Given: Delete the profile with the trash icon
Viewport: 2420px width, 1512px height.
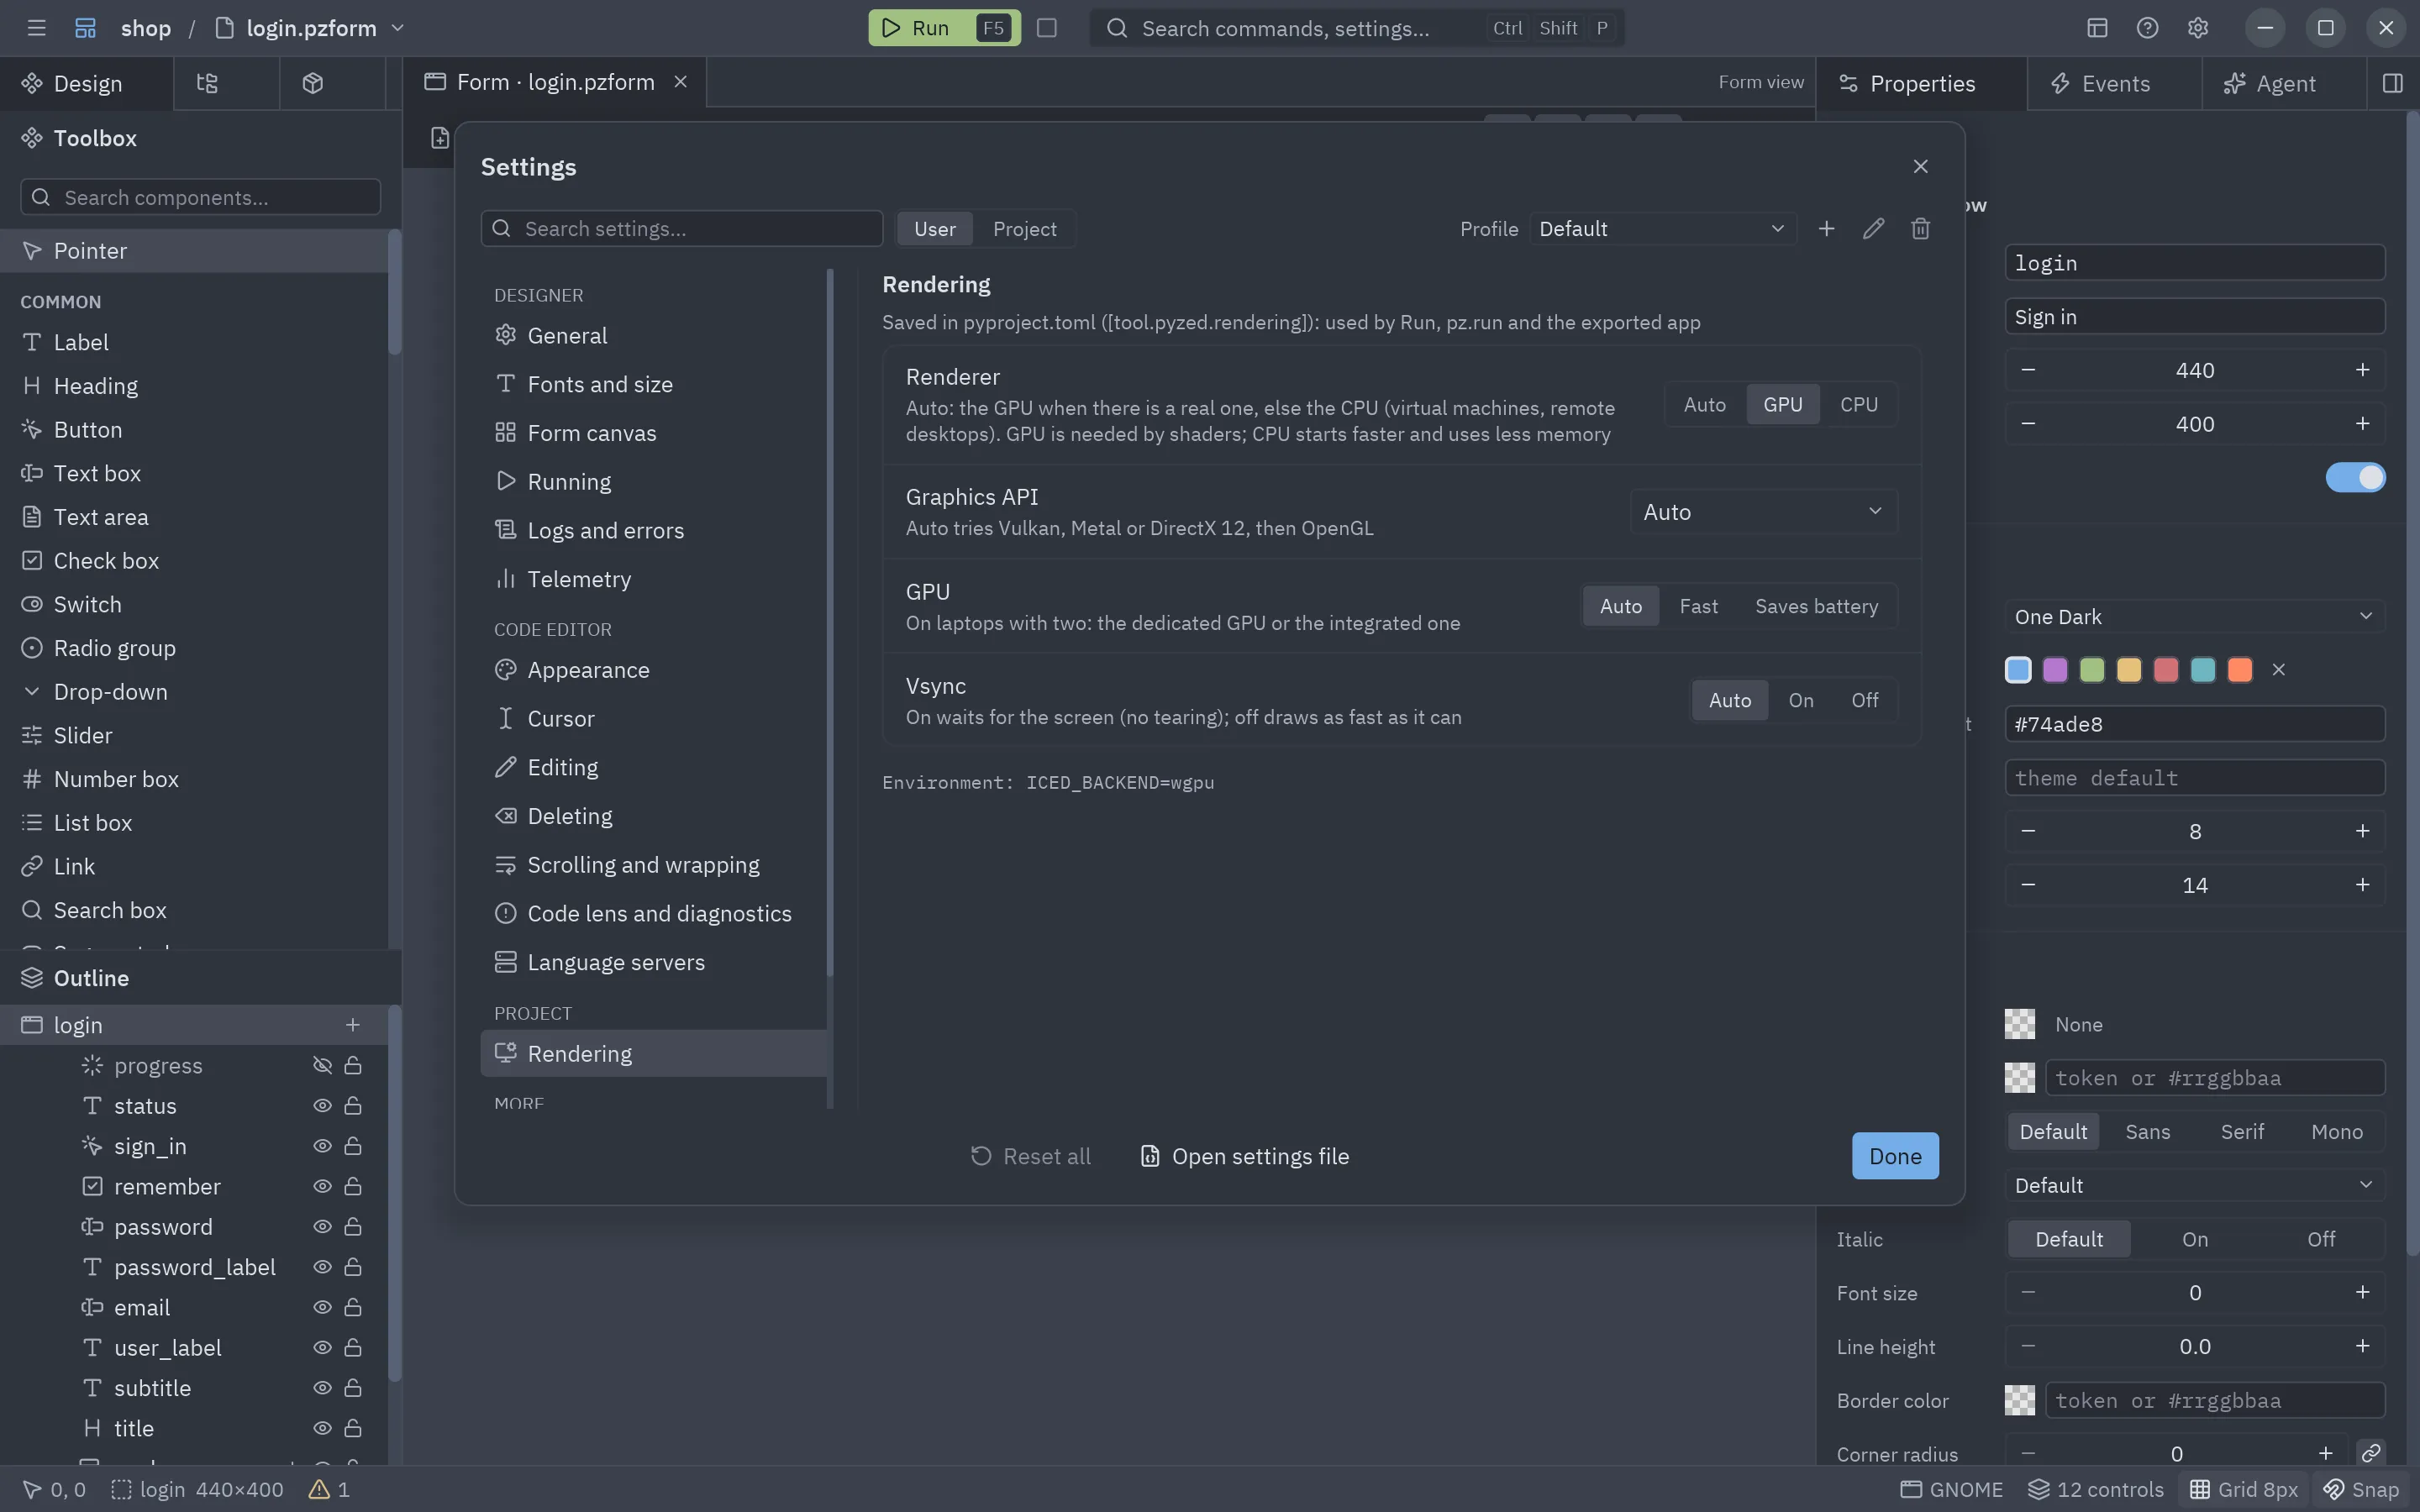Looking at the screenshot, I should pos(1920,229).
